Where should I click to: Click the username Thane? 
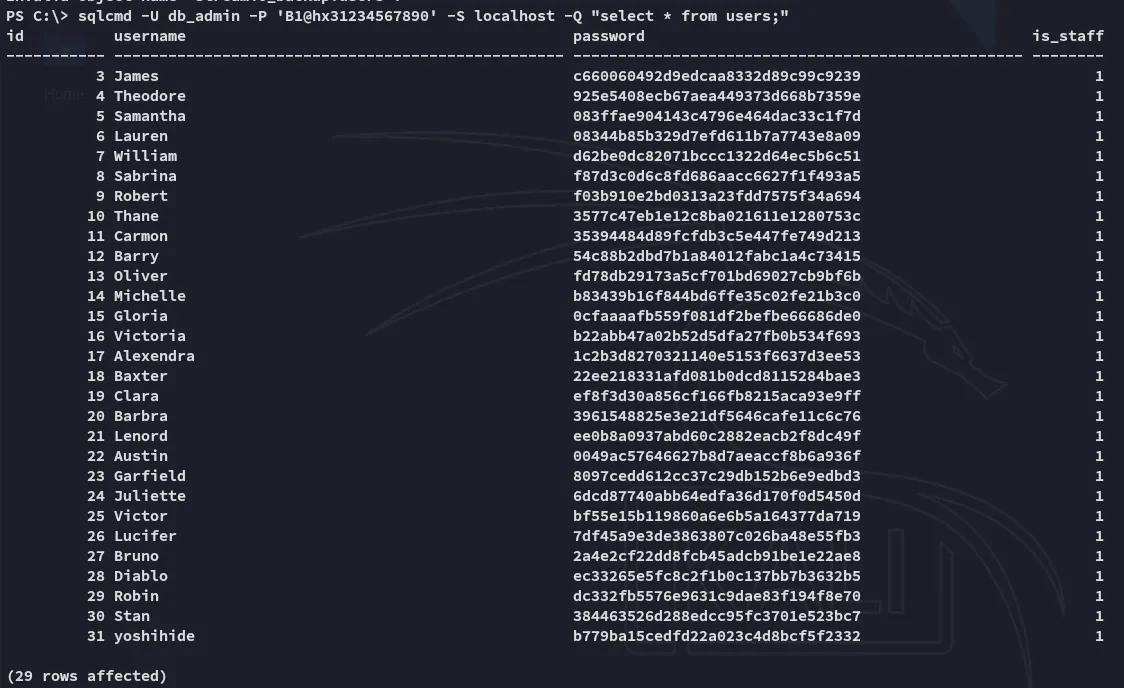(136, 216)
